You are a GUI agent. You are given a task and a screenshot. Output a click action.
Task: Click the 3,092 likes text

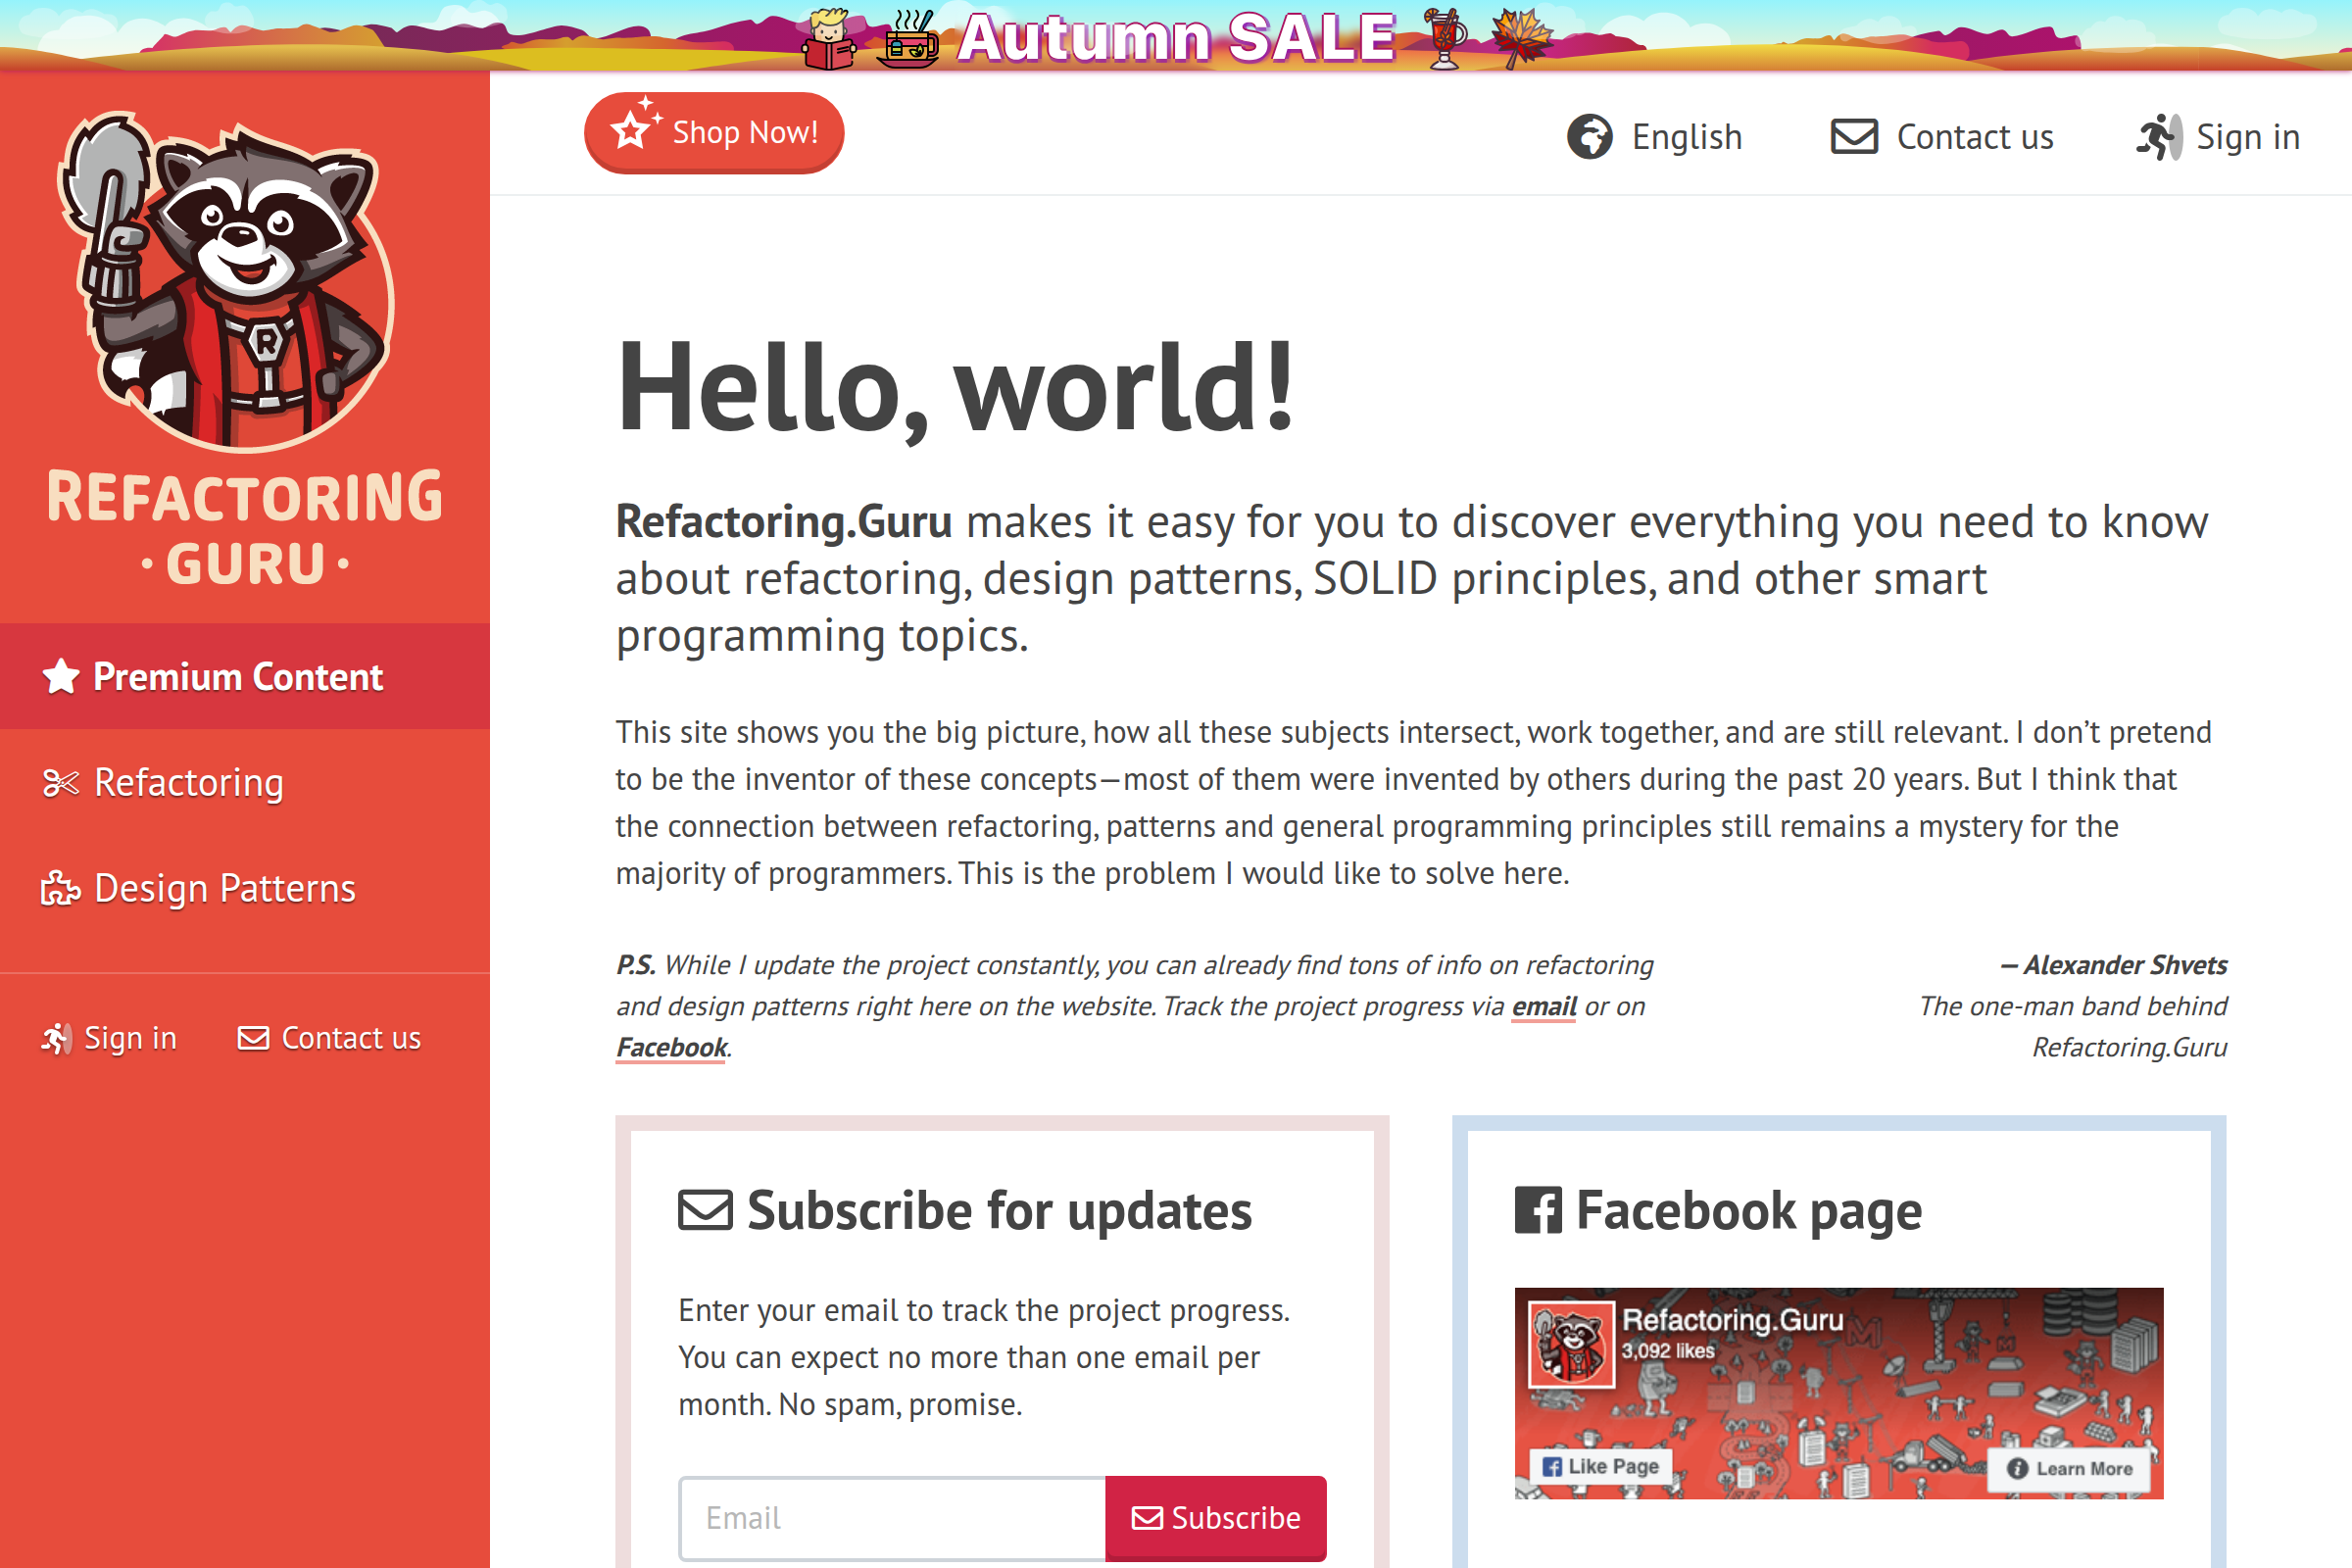pos(1668,1351)
